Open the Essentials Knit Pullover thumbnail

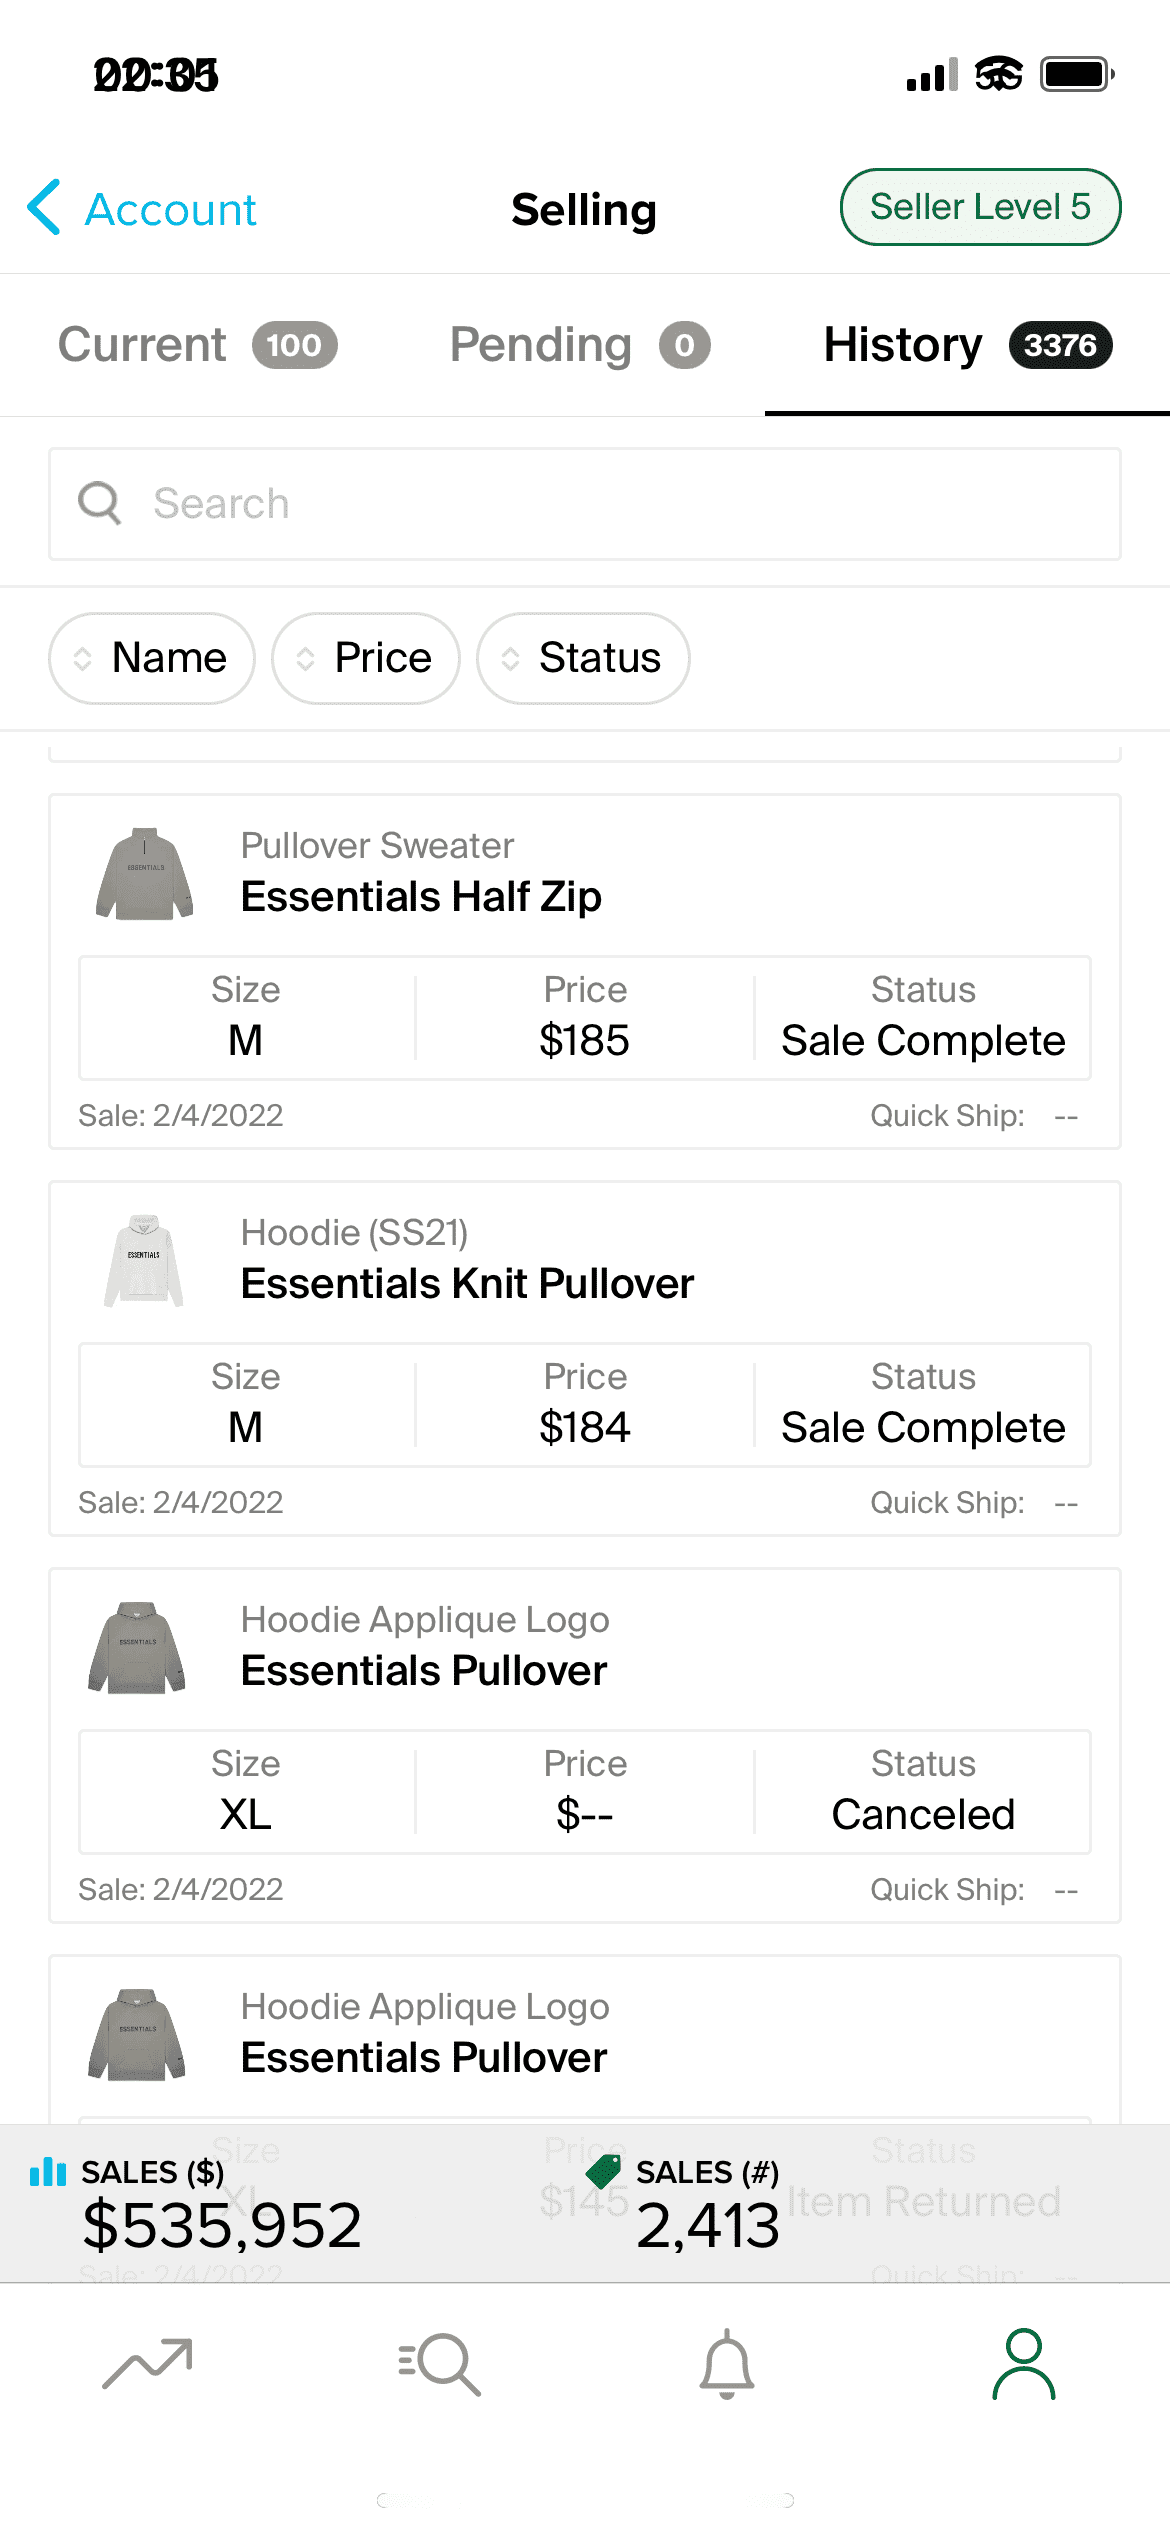coord(144,1261)
